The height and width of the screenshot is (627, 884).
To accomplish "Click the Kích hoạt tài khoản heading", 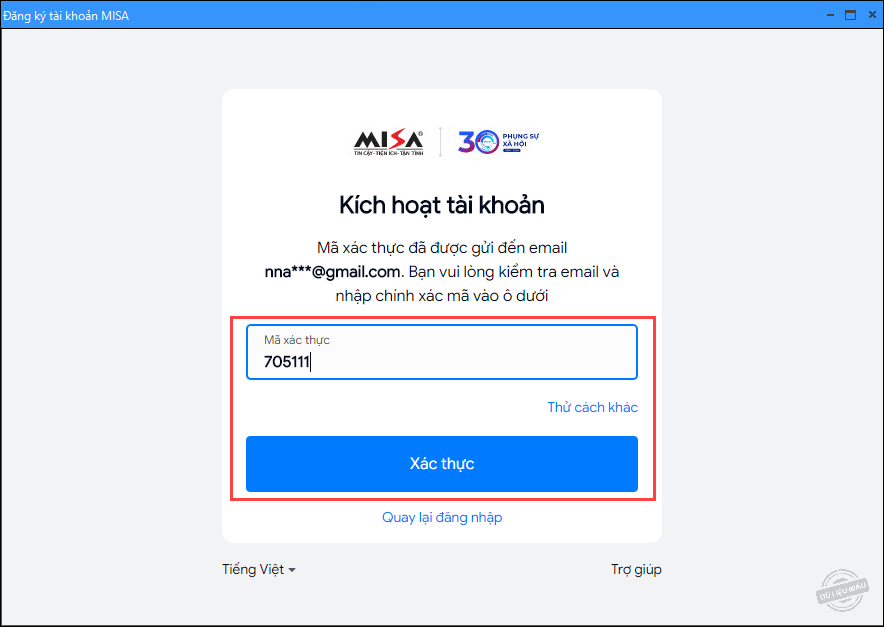I will click(x=442, y=205).
